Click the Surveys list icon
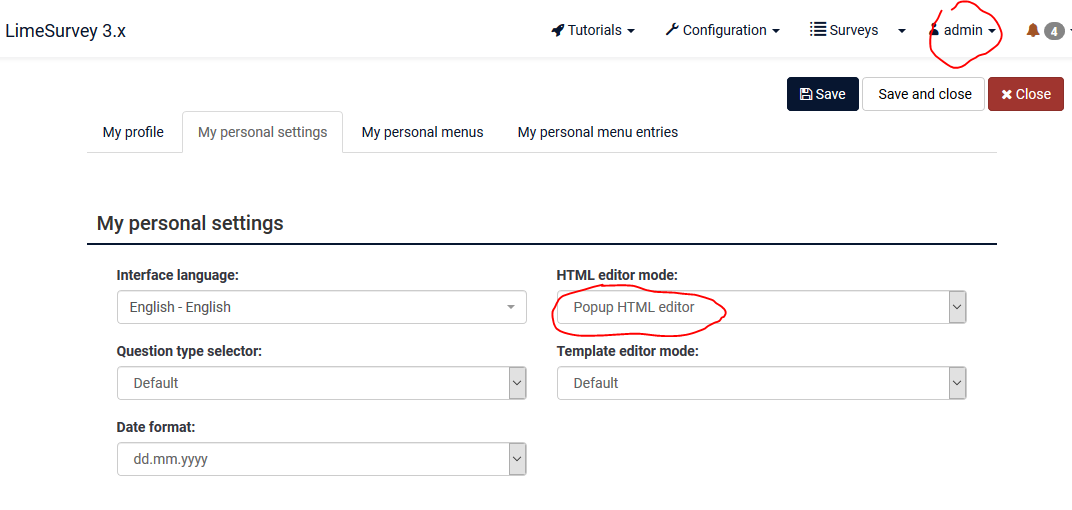This screenshot has height=510, width=1072. [x=818, y=30]
